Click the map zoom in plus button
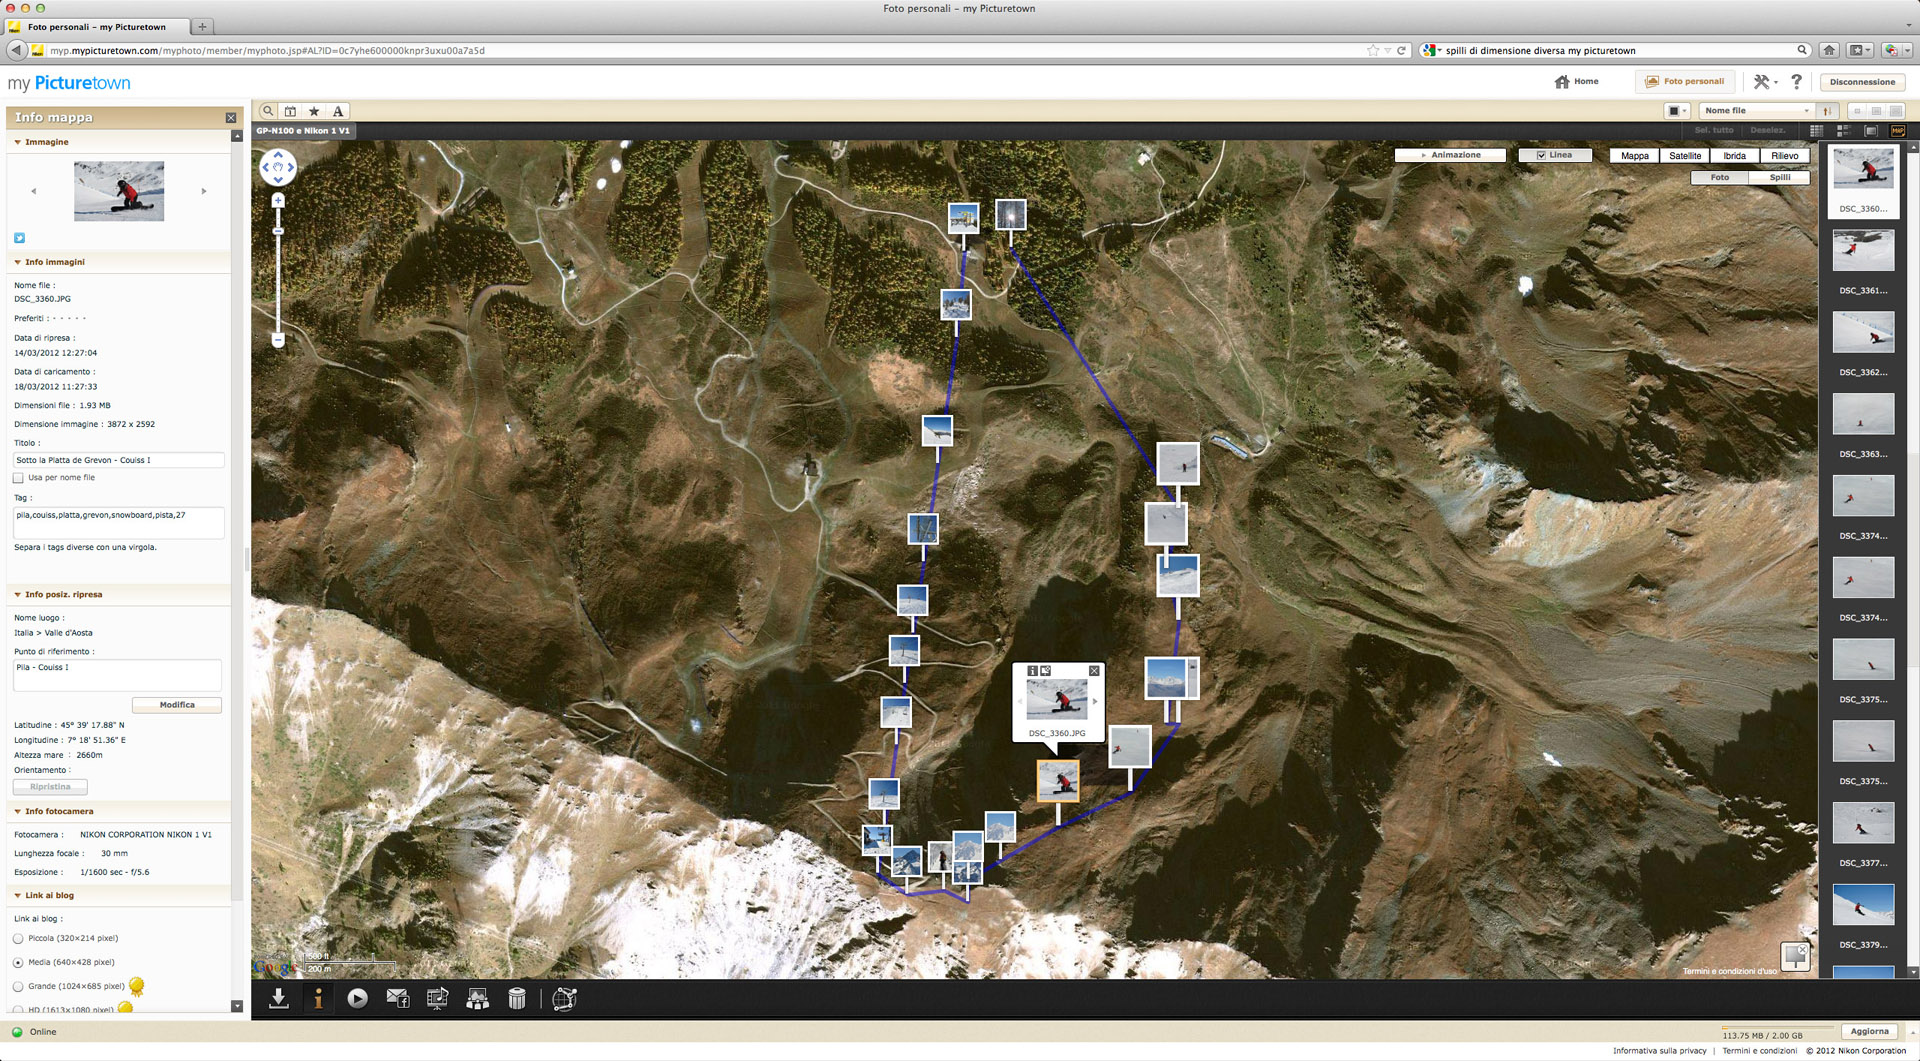The height and width of the screenshot is (1061, 1920). pyautogui.click(x=278, y=201)
